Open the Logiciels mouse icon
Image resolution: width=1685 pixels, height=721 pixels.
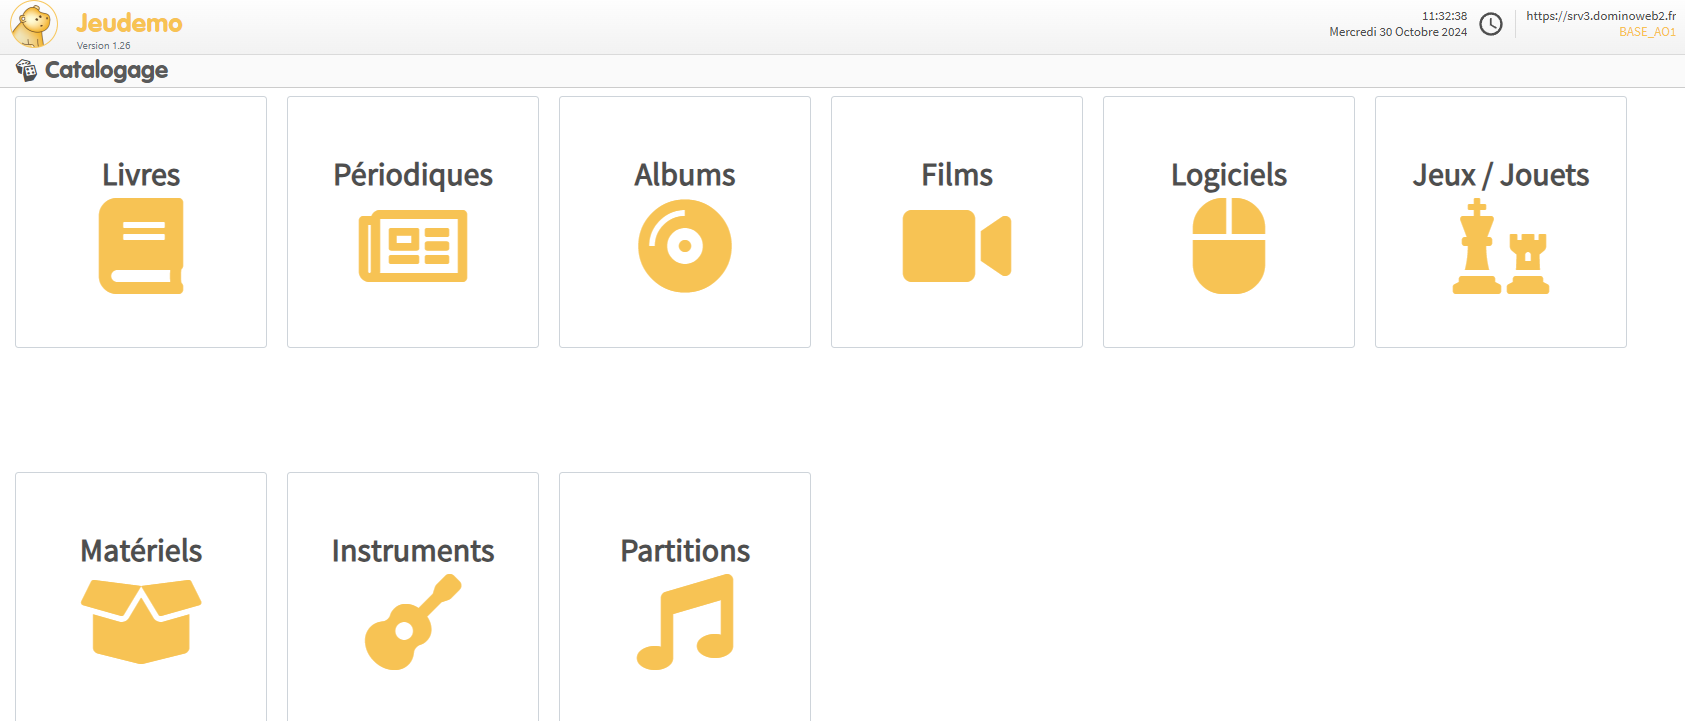point(1229,246)
